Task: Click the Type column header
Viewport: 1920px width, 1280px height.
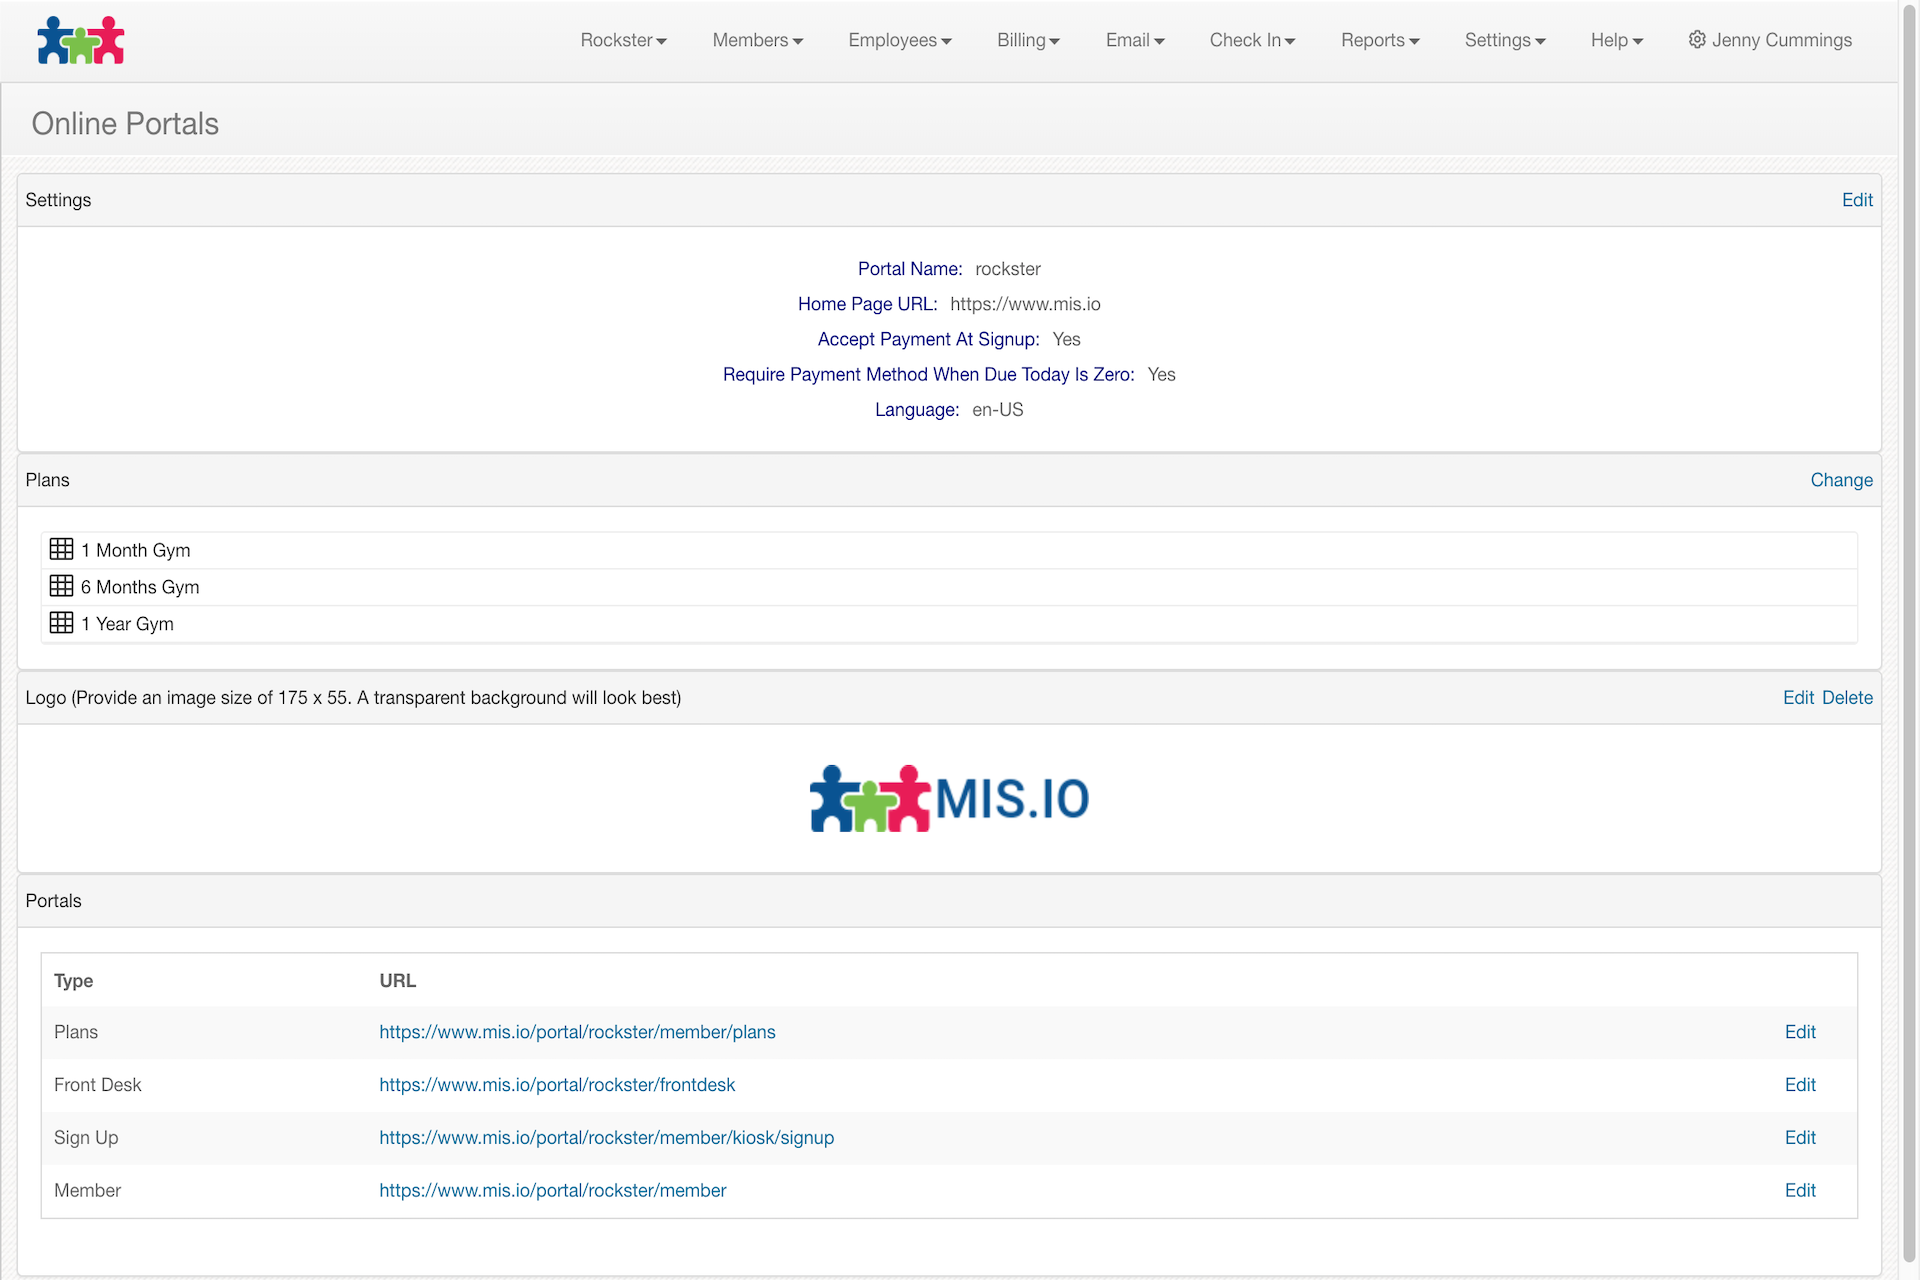Action: coord(73,981)
